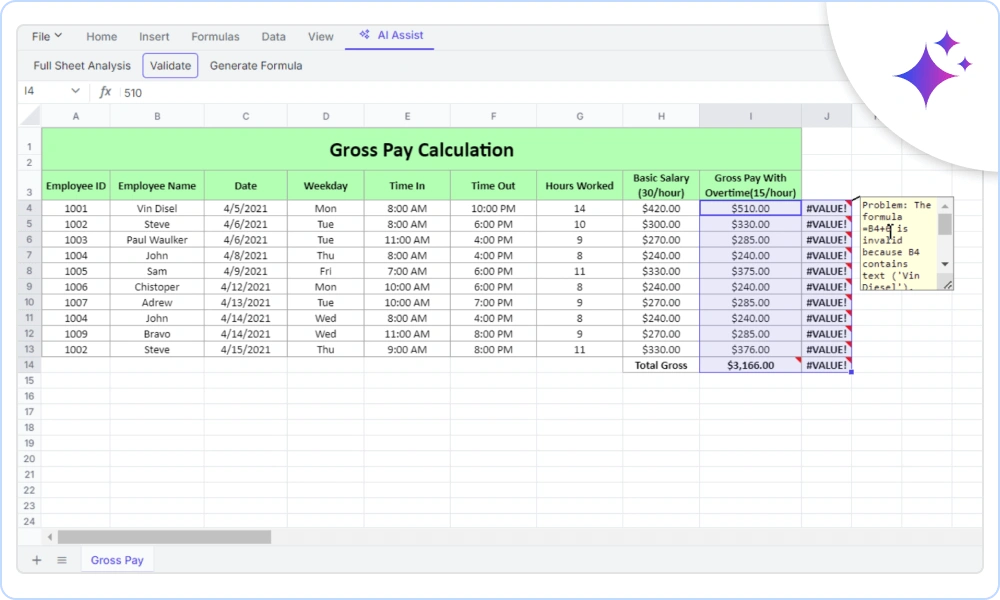The width and height of the screenshot is (1000, 600).
Task: Select the Total Gross amount cell
Action: 750,365
